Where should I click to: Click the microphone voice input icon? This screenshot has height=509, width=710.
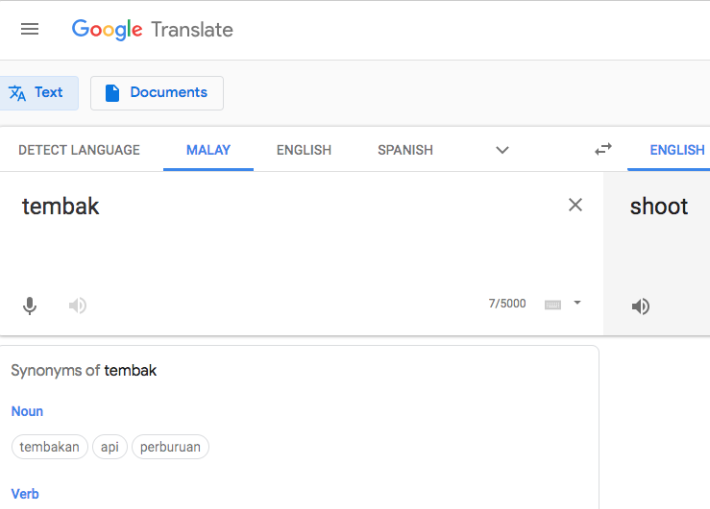point(30,305)
